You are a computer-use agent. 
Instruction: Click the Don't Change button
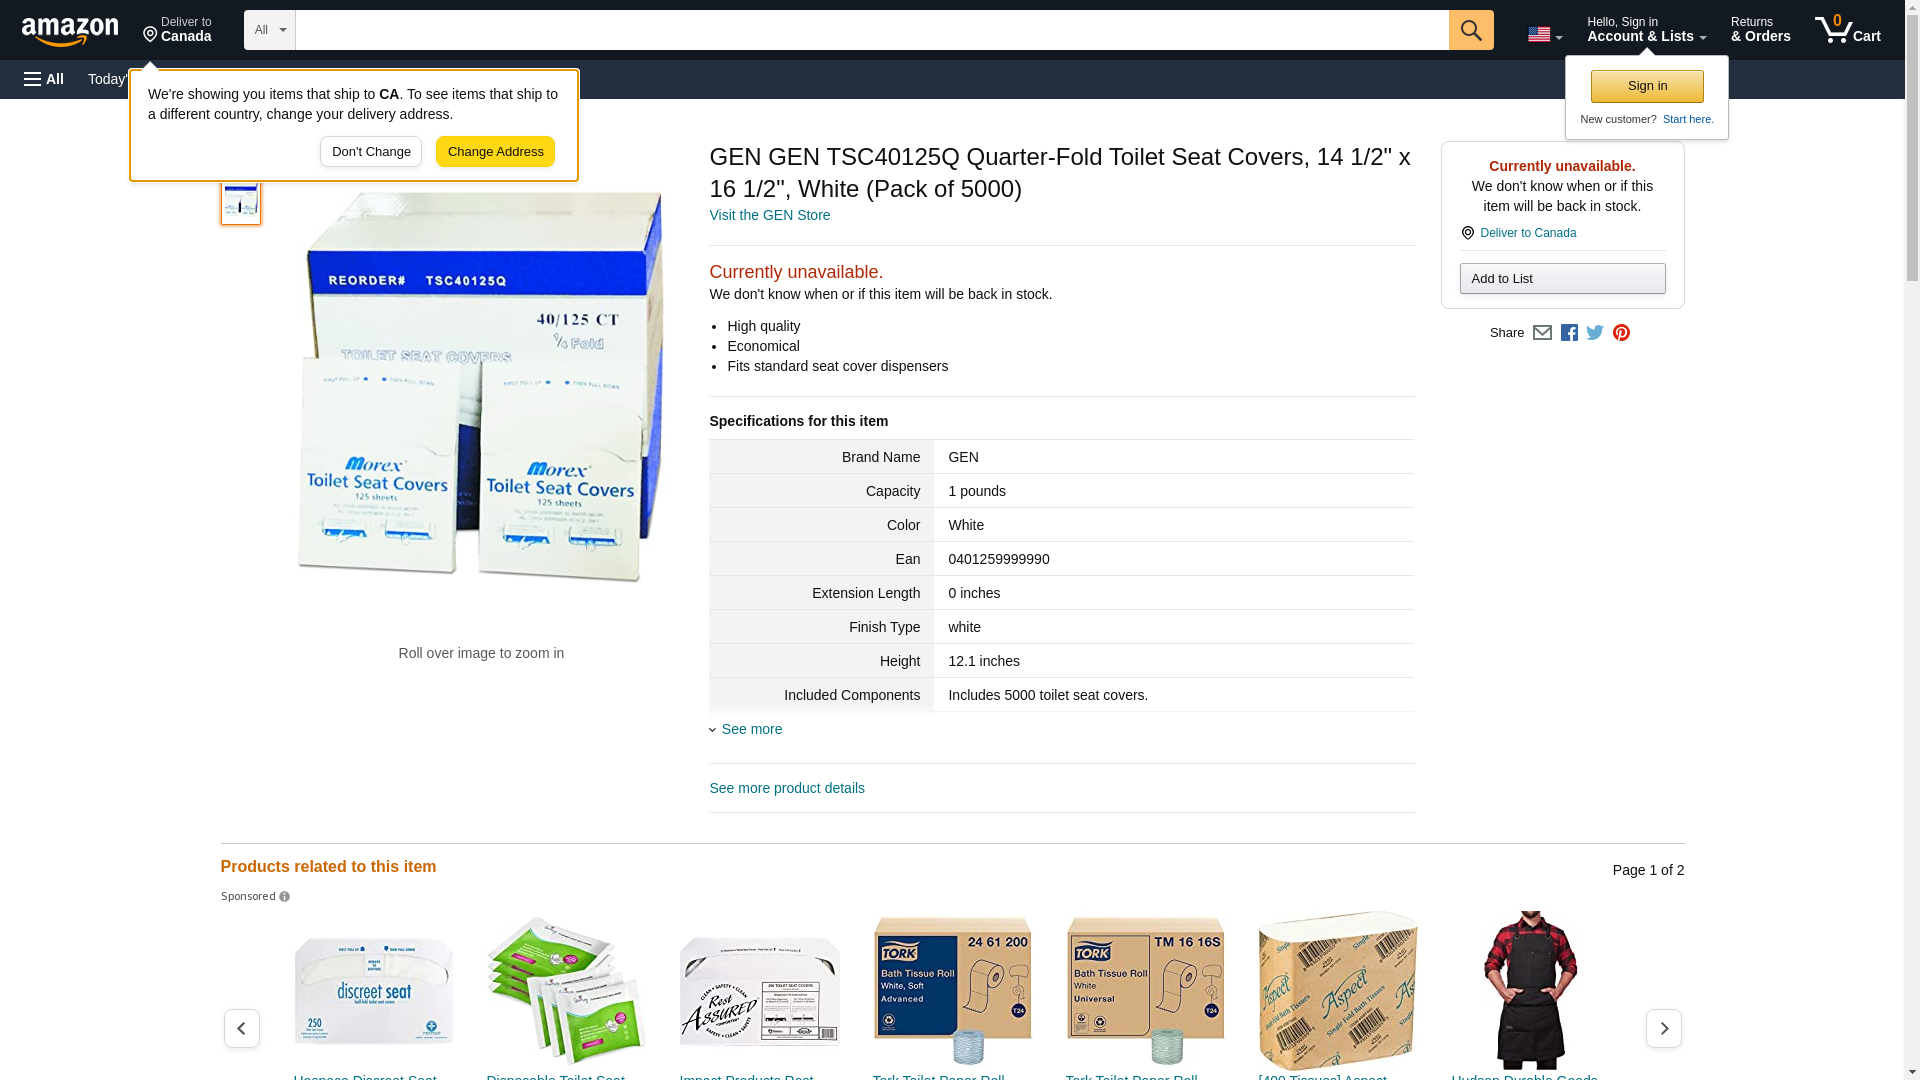(371, 152)
